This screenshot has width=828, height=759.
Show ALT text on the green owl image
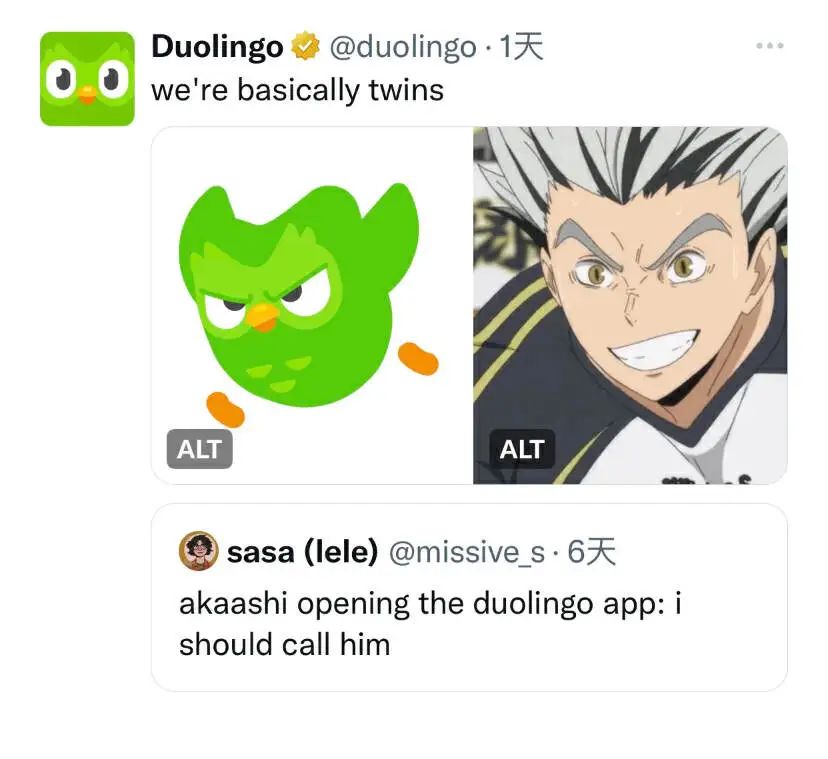pos(200,449)
